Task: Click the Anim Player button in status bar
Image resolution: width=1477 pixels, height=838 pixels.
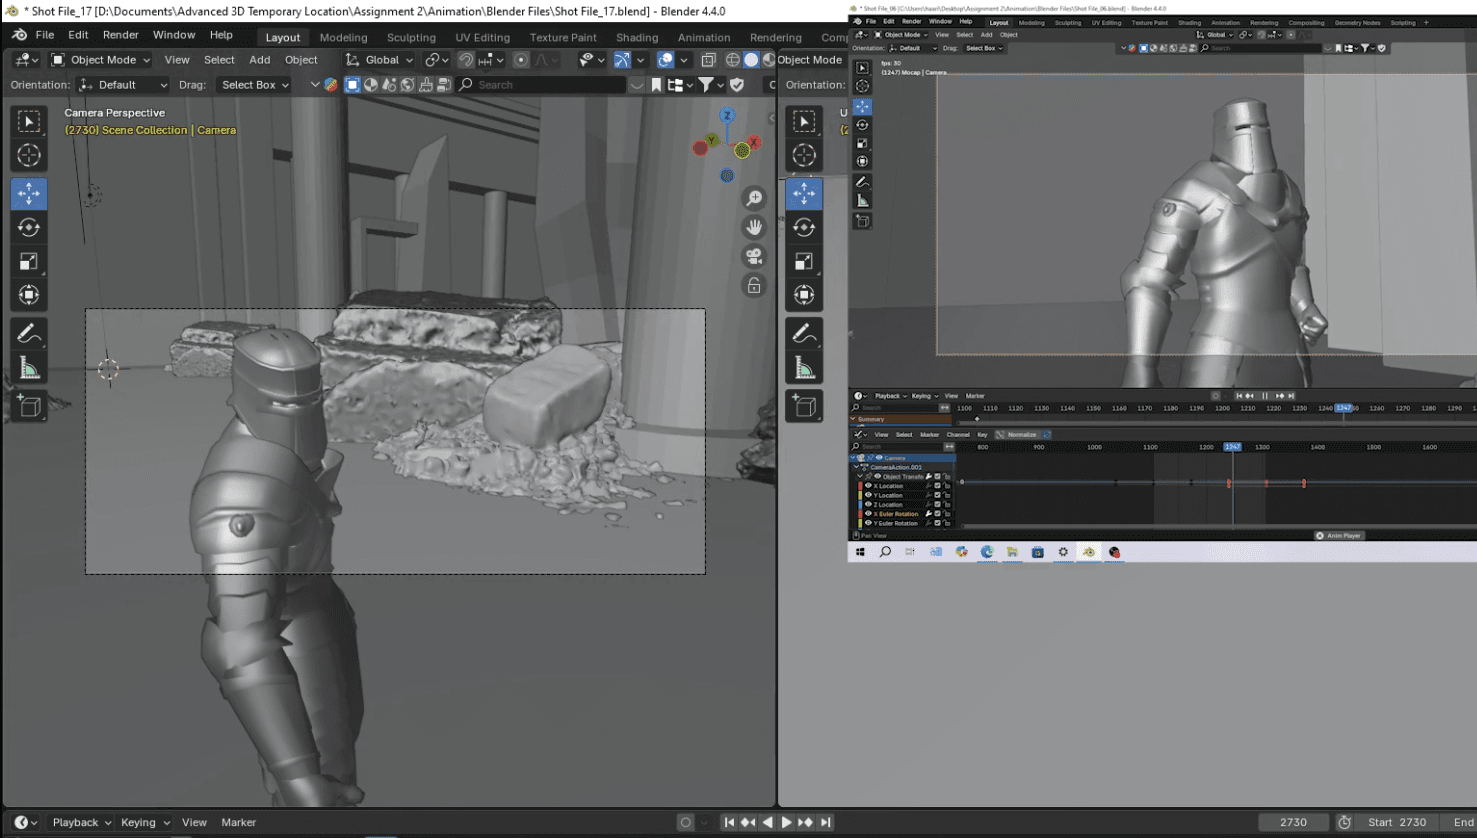Action: click(x=1339, y=536)
